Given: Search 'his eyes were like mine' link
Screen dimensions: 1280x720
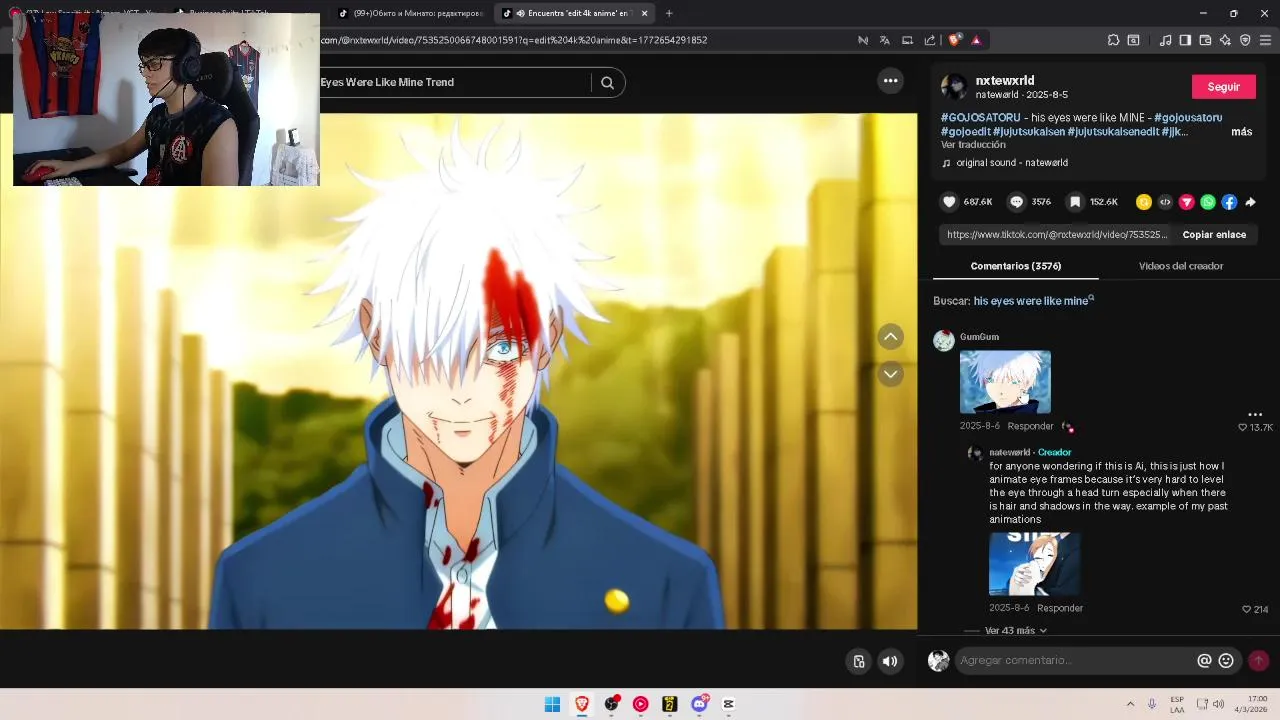Looking at the screenshot, I should (x=1030, y=301).
